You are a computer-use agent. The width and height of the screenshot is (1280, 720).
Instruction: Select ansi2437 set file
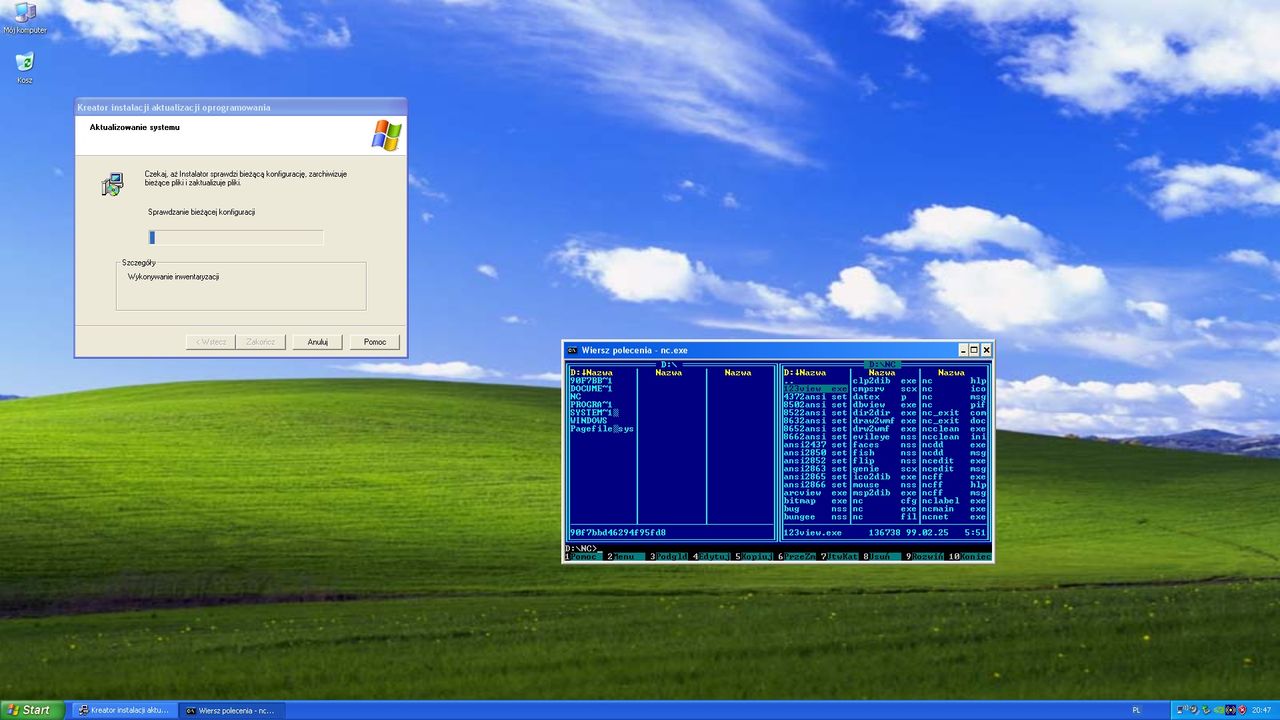pos(815,444)
